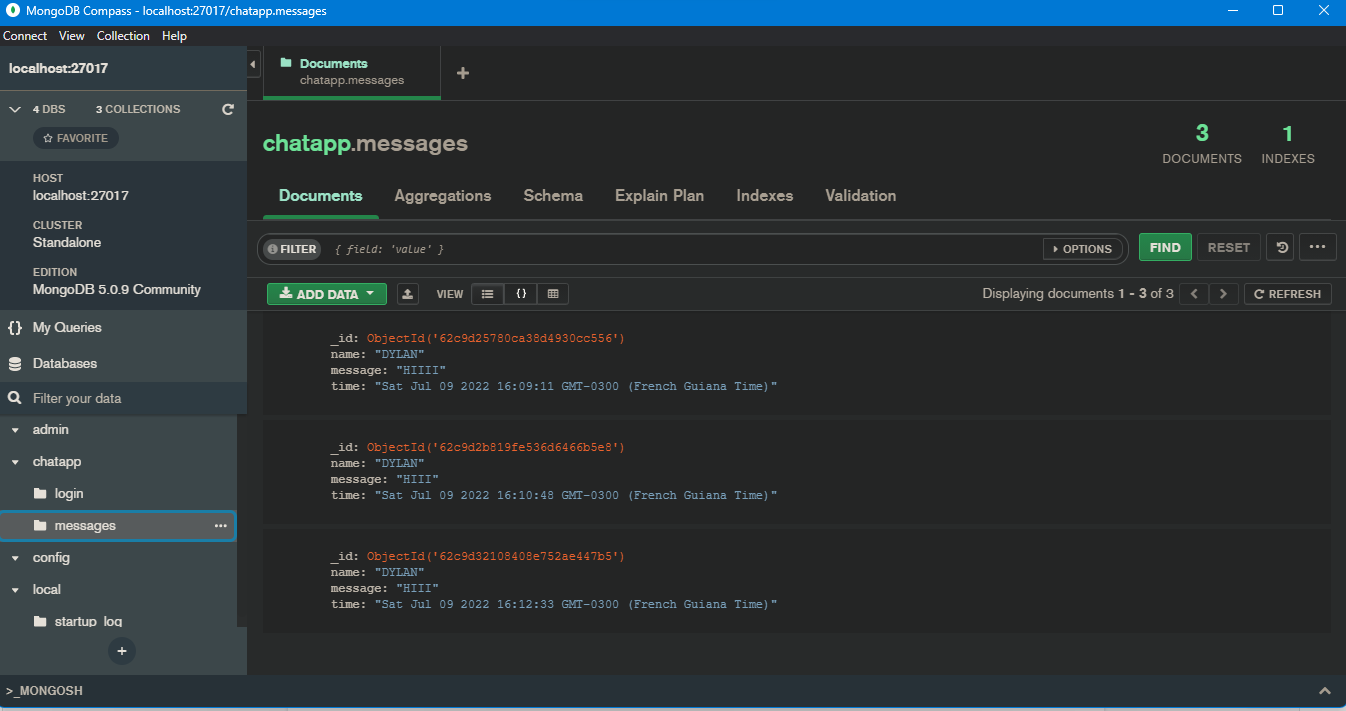Click the third document ObjectId ending 447b5

[495, 556]
